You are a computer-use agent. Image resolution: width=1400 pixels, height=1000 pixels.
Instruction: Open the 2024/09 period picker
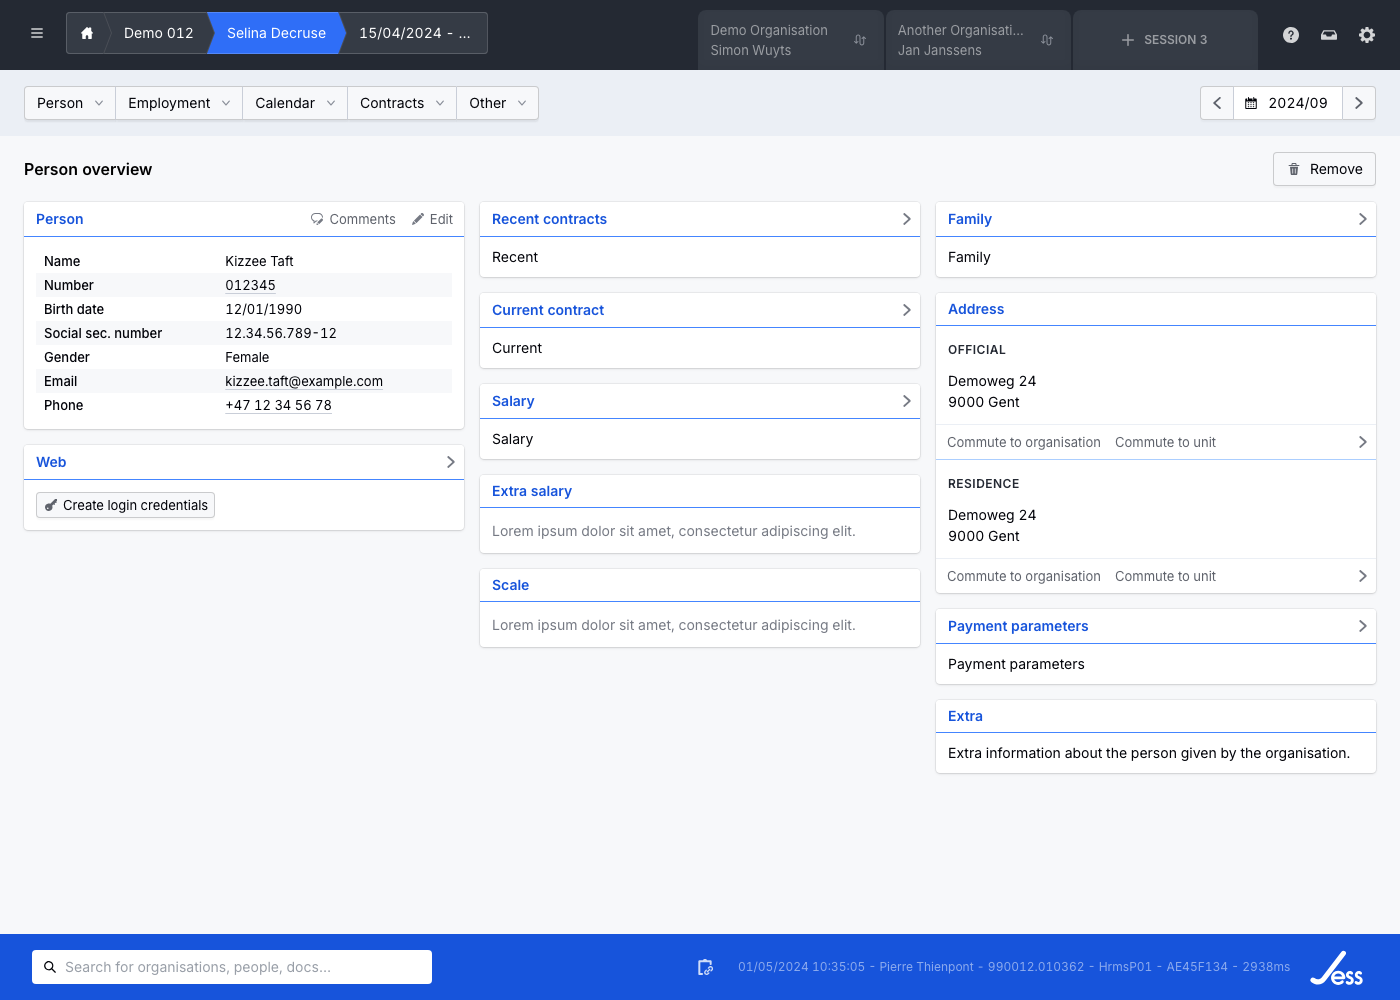tap(1287, 103)
